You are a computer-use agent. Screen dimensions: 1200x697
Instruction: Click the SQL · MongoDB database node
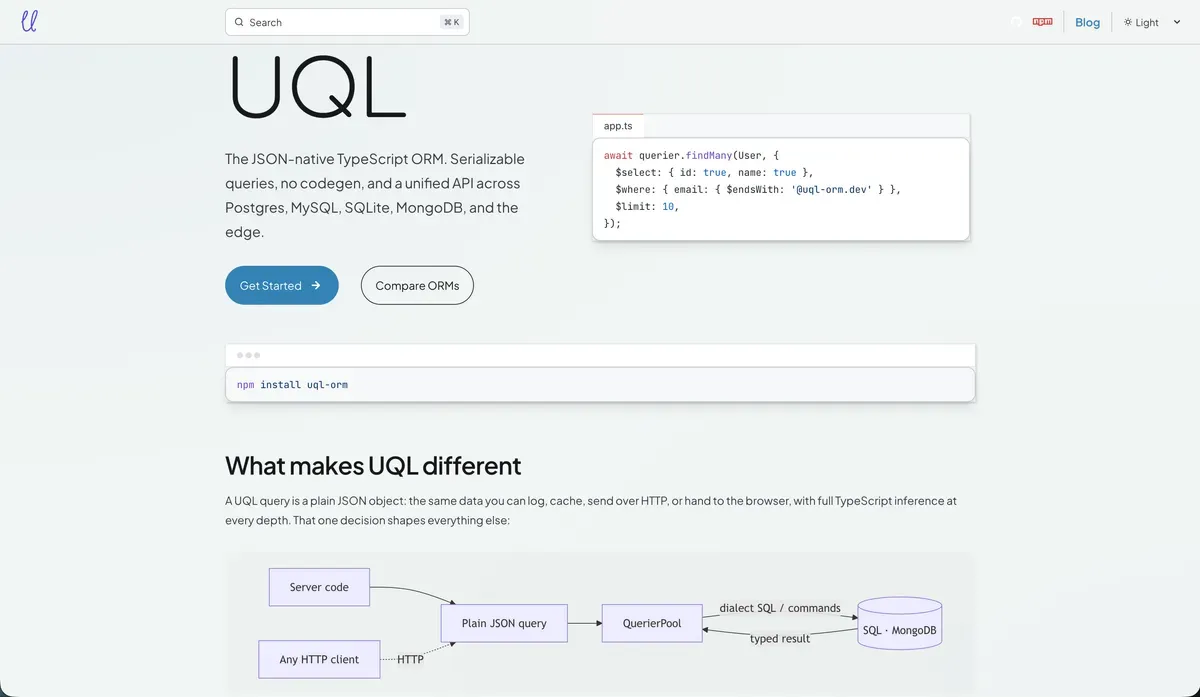click(900, 624)
